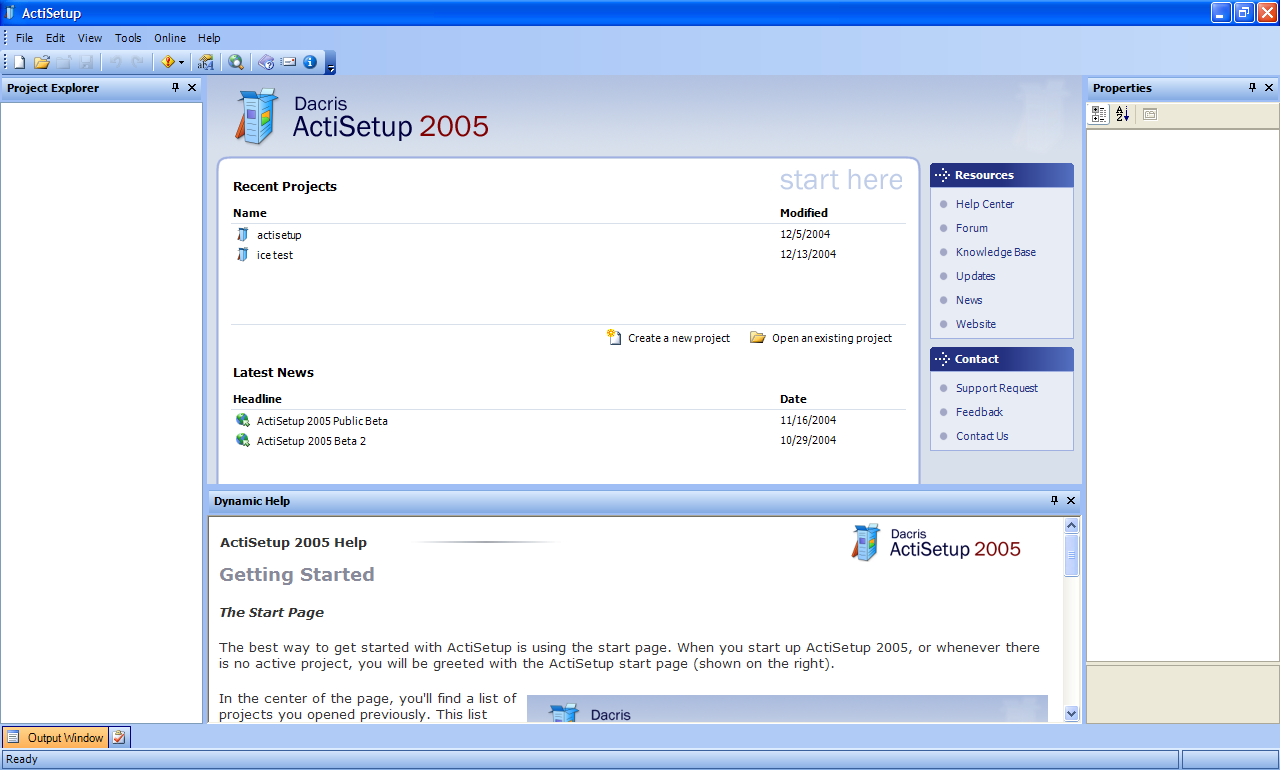Image resolution: width=1280 pixels, height=770 pixels.
Task: Sort Properties alphabetically
Action: (1122, 114)
